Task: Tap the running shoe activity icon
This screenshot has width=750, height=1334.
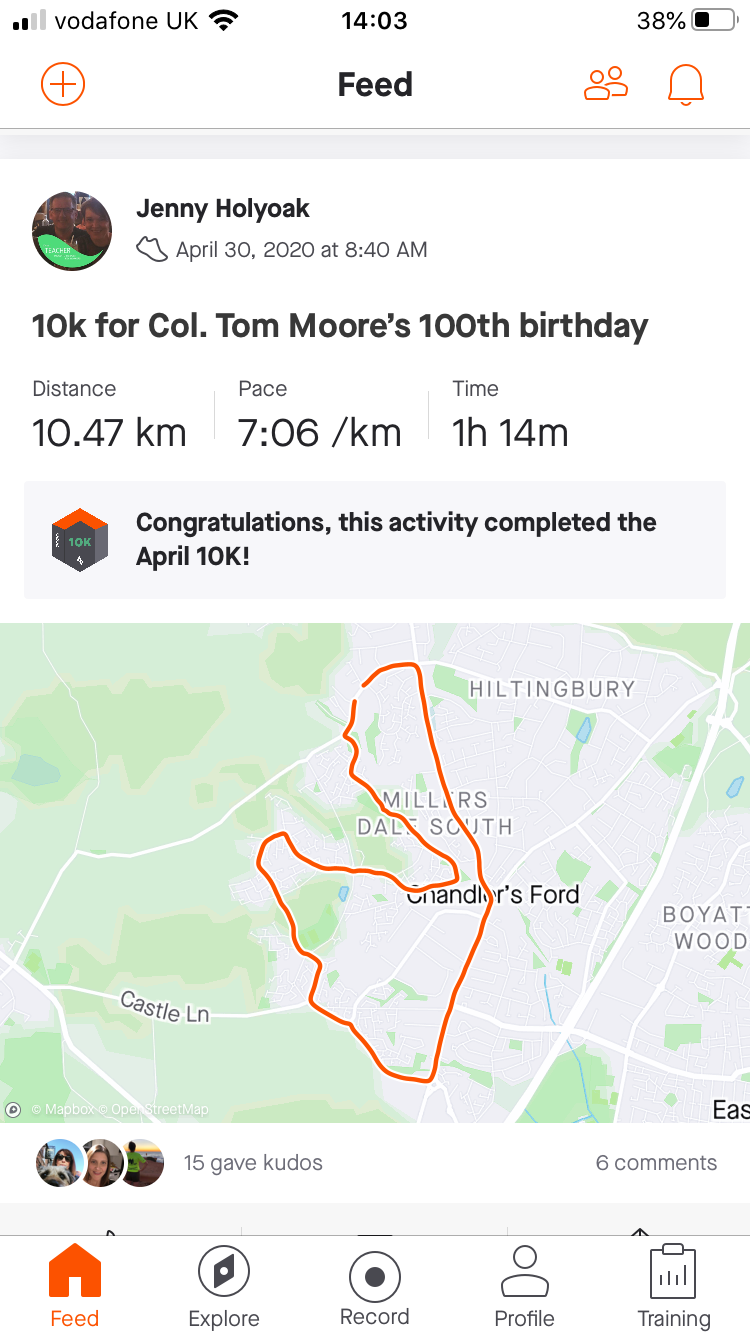Action: 152,250
